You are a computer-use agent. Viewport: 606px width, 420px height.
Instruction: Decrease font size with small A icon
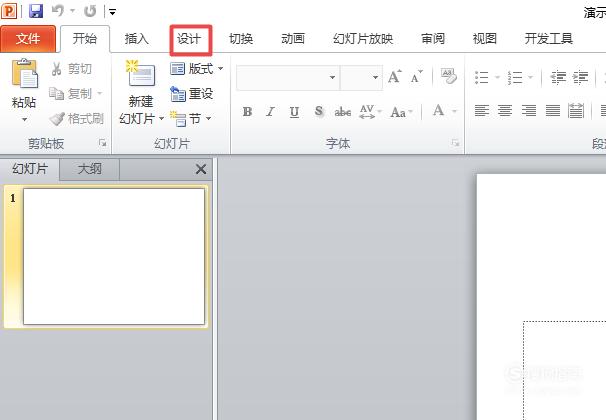click(x=416, y=78)
